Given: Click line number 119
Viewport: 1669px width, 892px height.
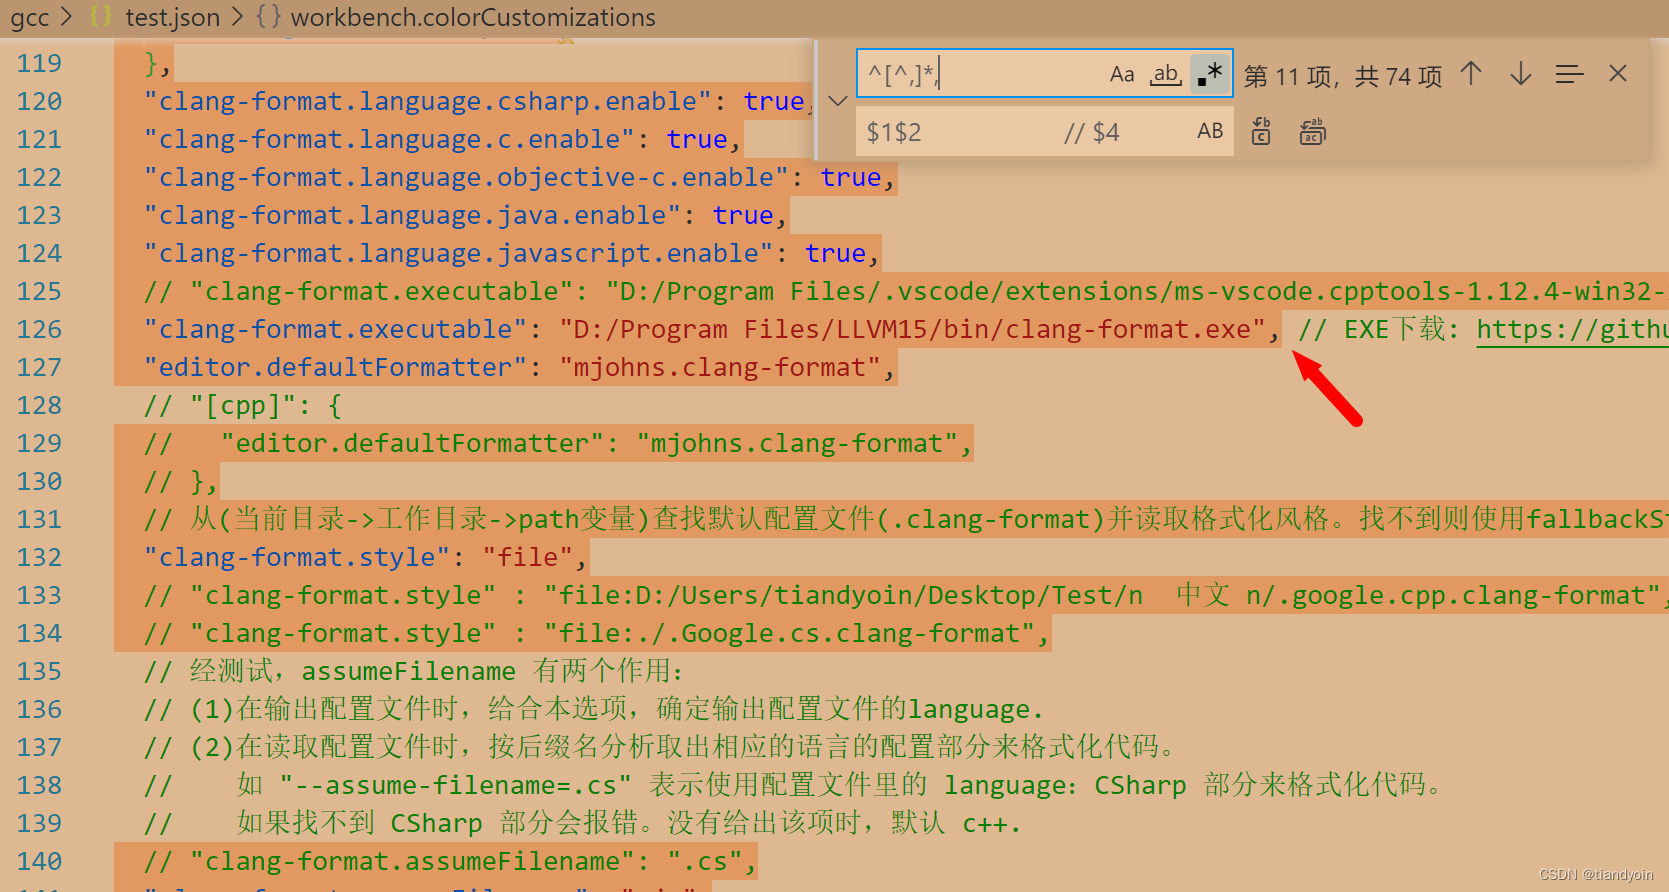Looking at the screenshot, I should point(39,63).
